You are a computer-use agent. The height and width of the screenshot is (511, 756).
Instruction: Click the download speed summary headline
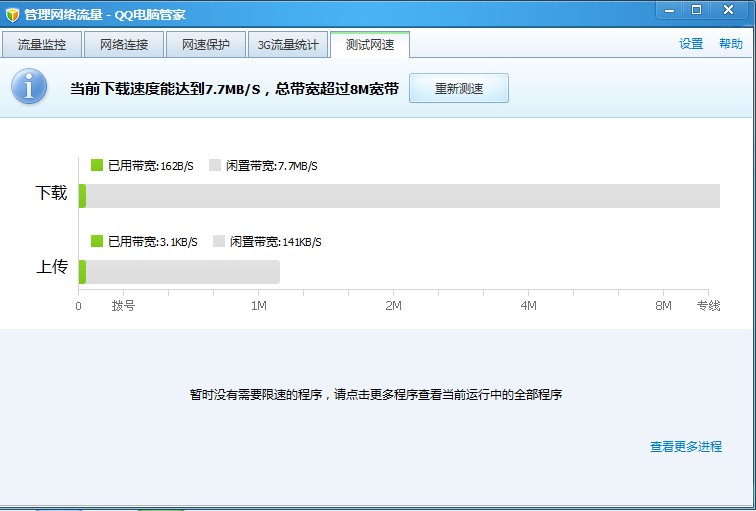click(234, 89)
